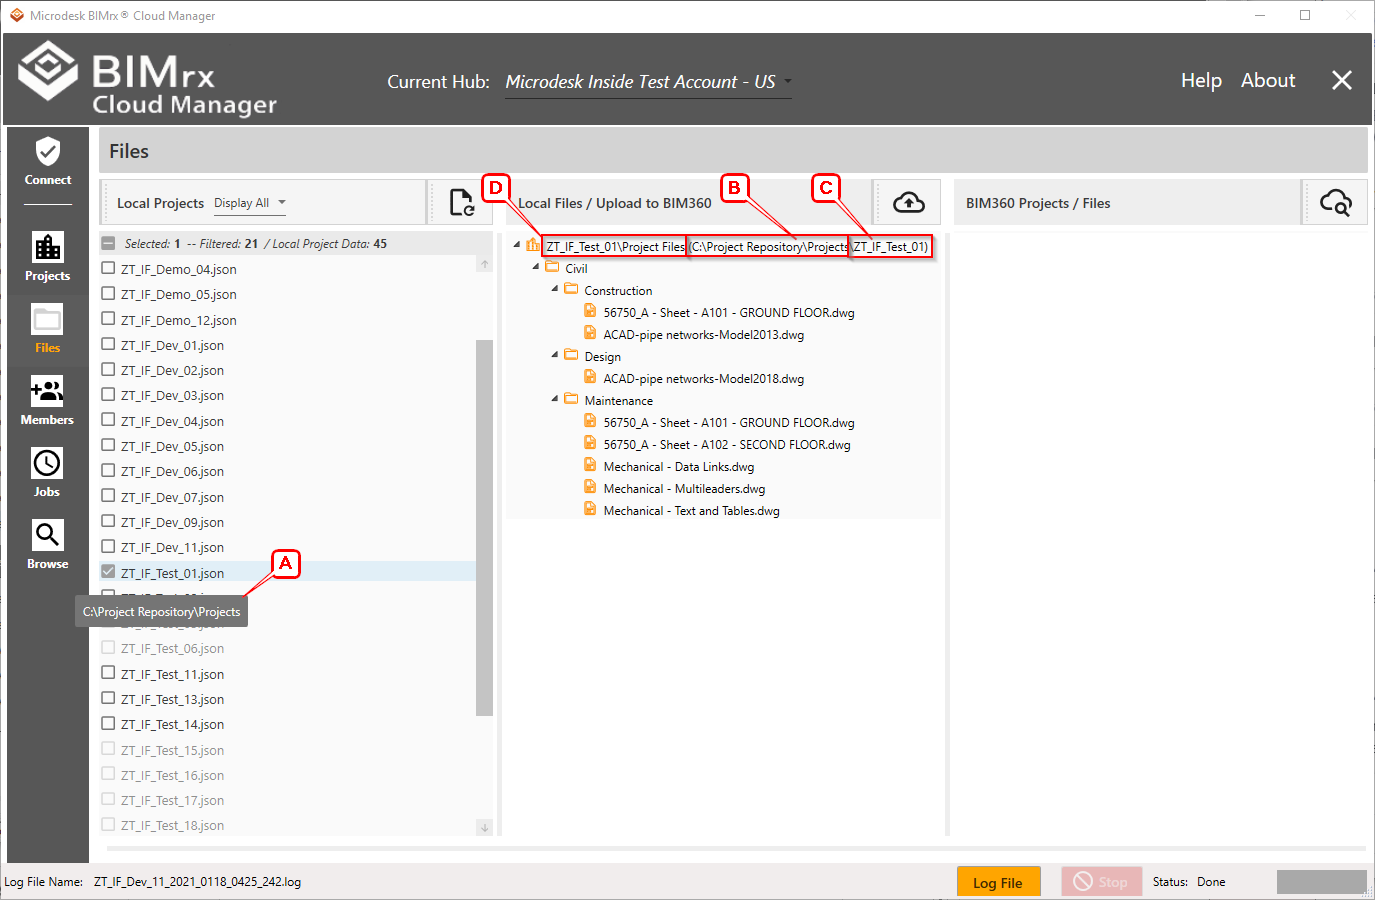The height and width of the screenshot is (900, 1375).
Task: Click the cloud upload to BIM360 icon
Action: [x=908, y=203]
